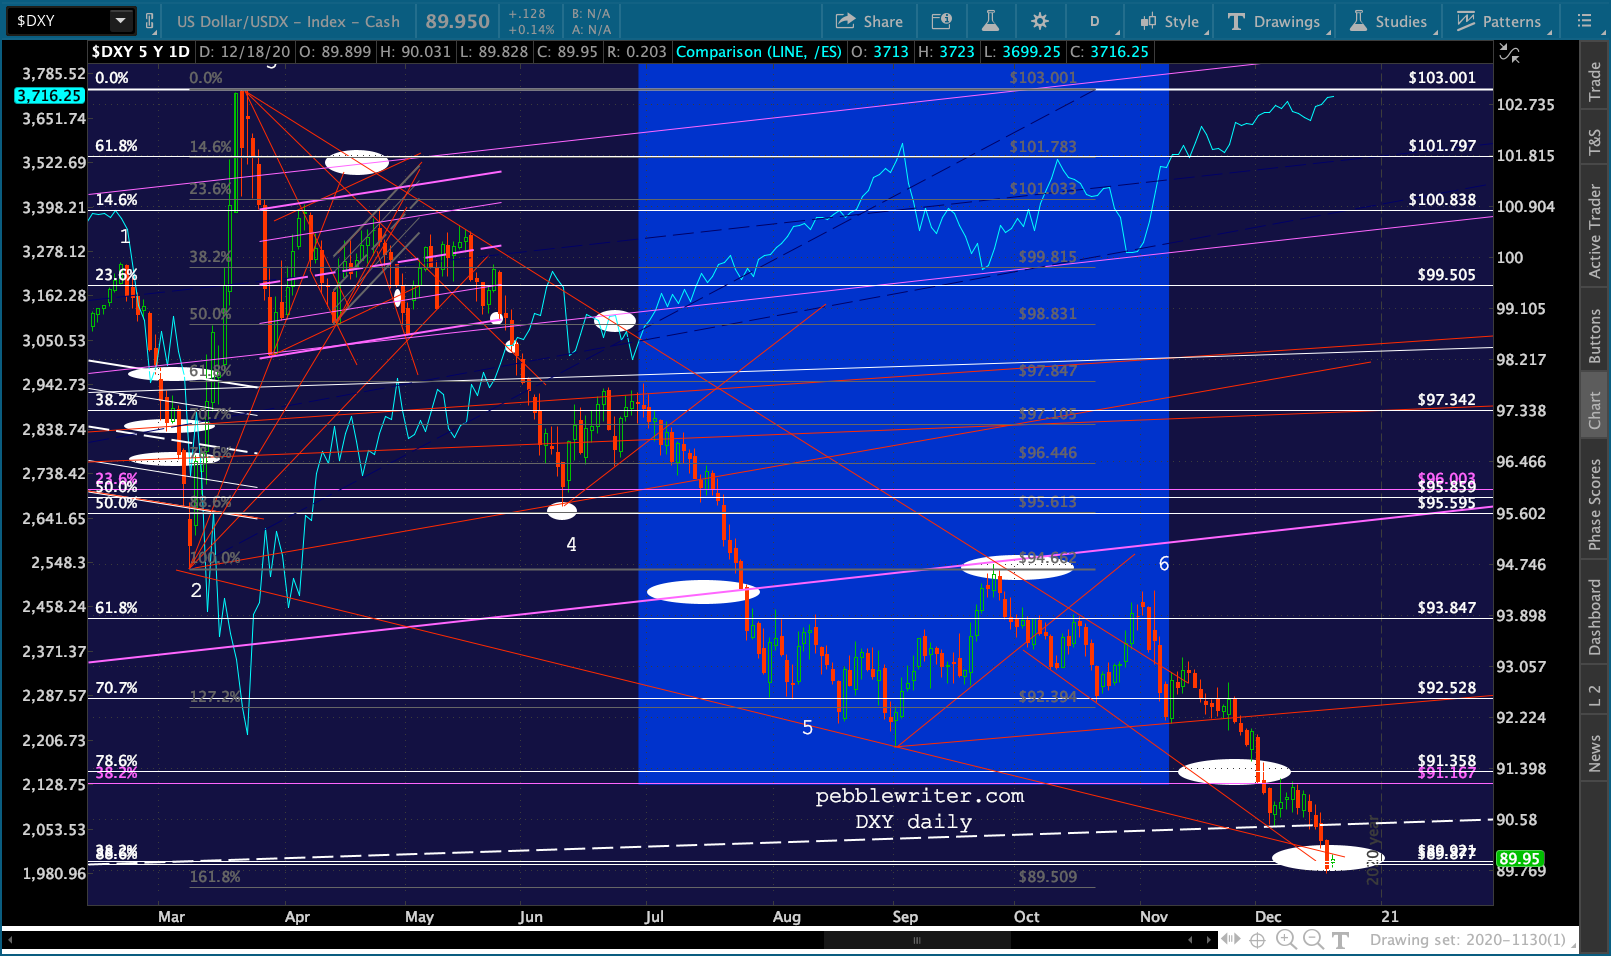1611x956 pixels.
Task: Click the green 89.95 current price label
Action: [x=1519, y=859]
